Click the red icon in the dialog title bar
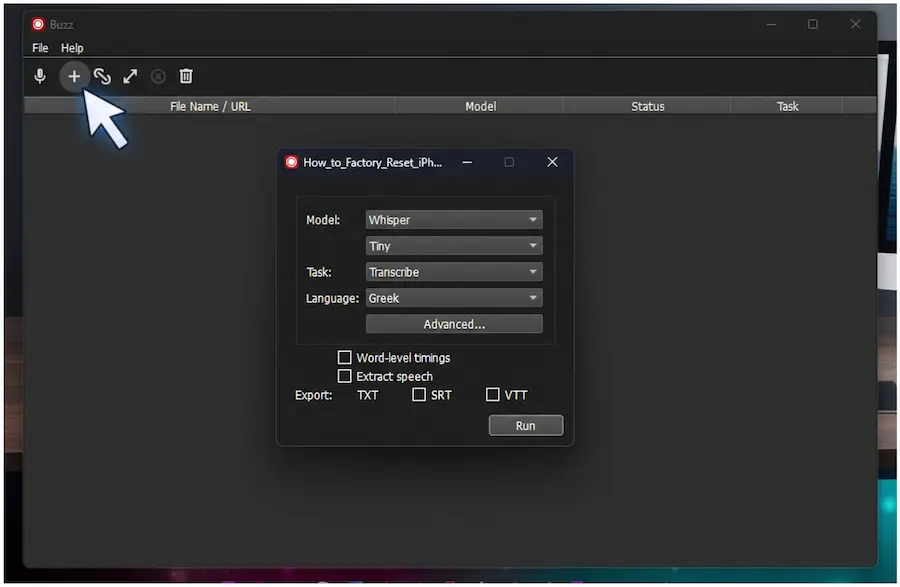 pyautogui.click(x=292, y=162)
